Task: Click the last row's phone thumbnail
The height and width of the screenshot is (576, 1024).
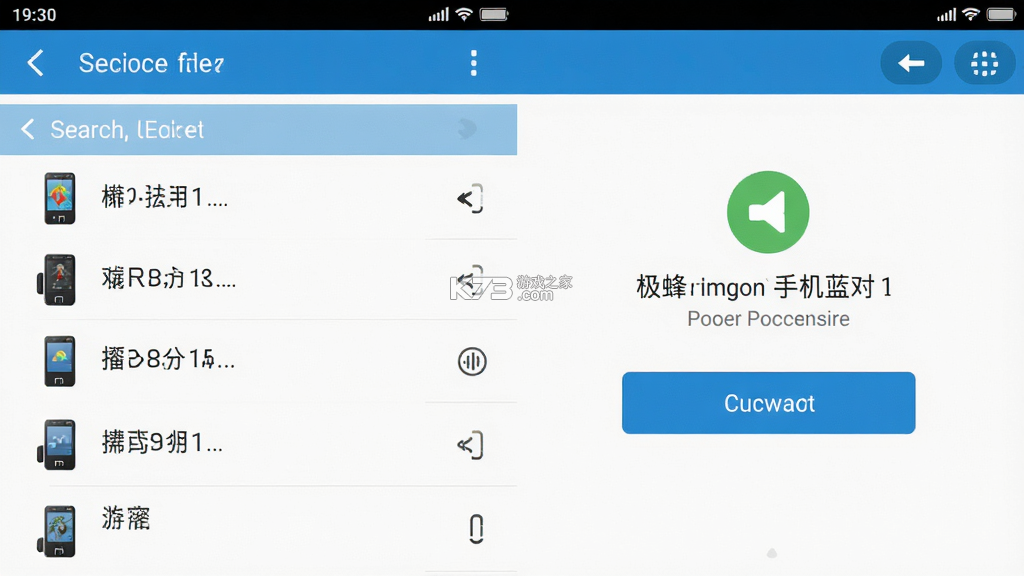Action: pyautogui.click(x=57, y=531)
